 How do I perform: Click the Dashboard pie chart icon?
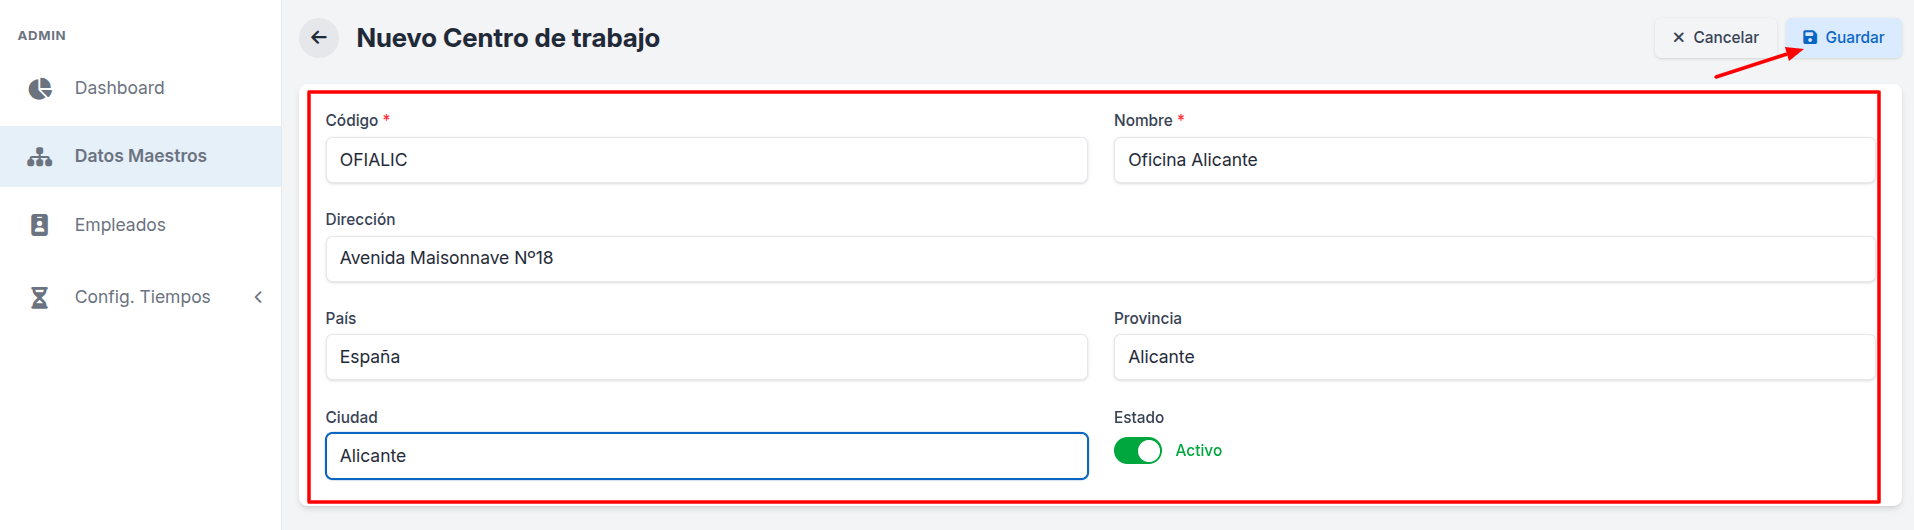40,88
